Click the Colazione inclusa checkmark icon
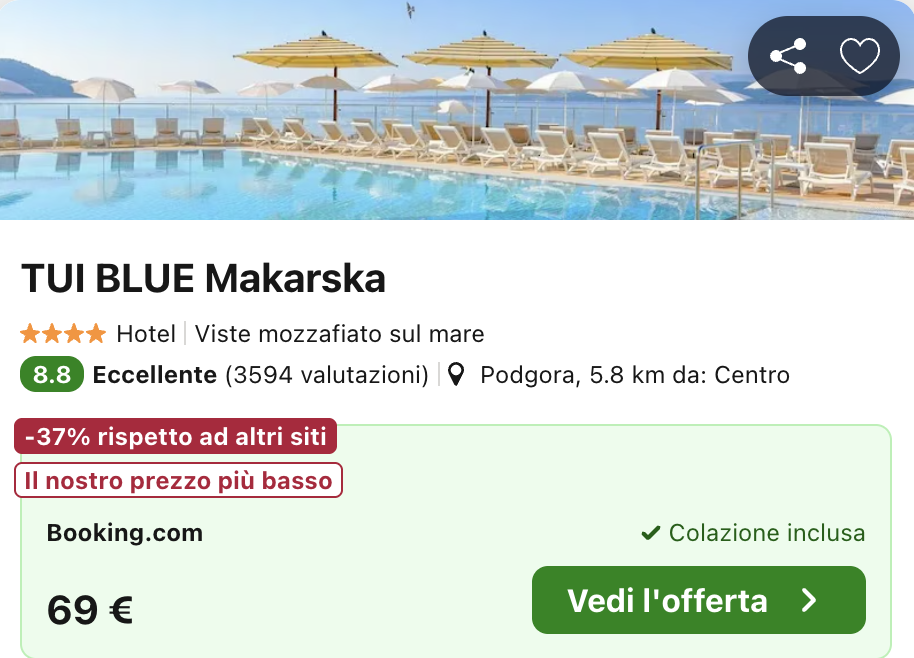The image size is (914, 658). click(651, 533)
